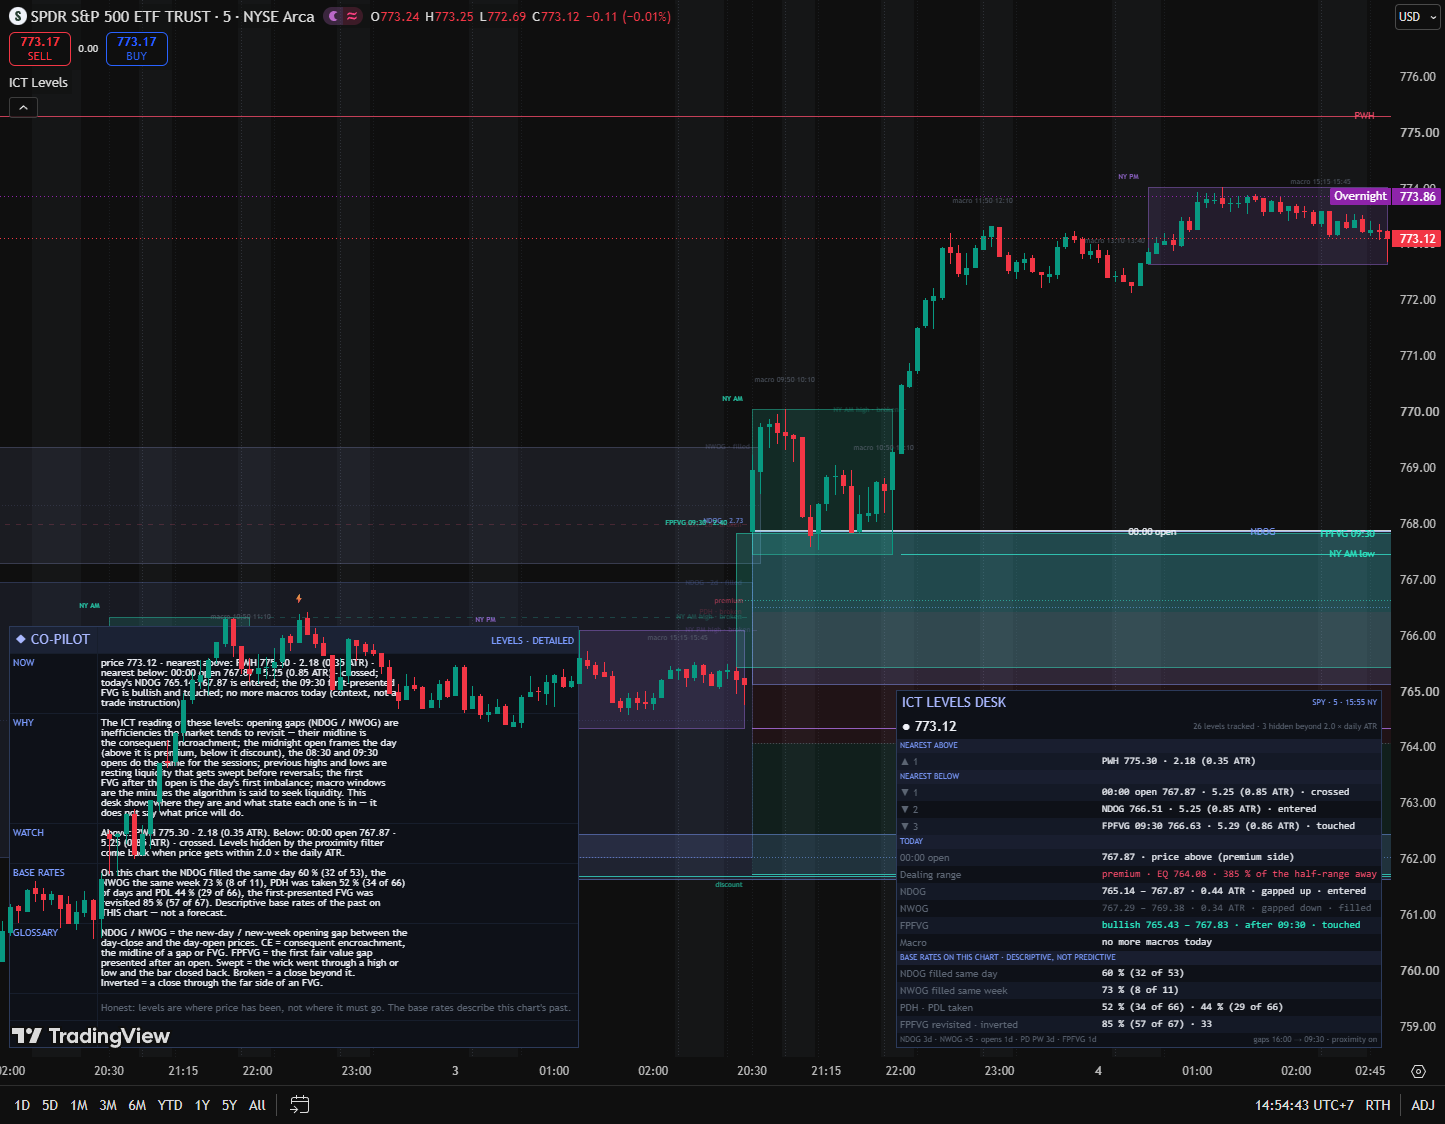Click the 770.00 price axis label
This screenshot has height=1124, width=1445.
coord(1418,412)
